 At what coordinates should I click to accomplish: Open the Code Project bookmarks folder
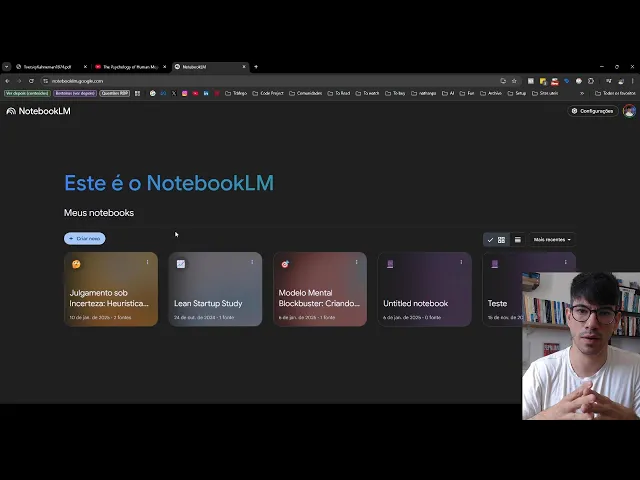point(268,93)
